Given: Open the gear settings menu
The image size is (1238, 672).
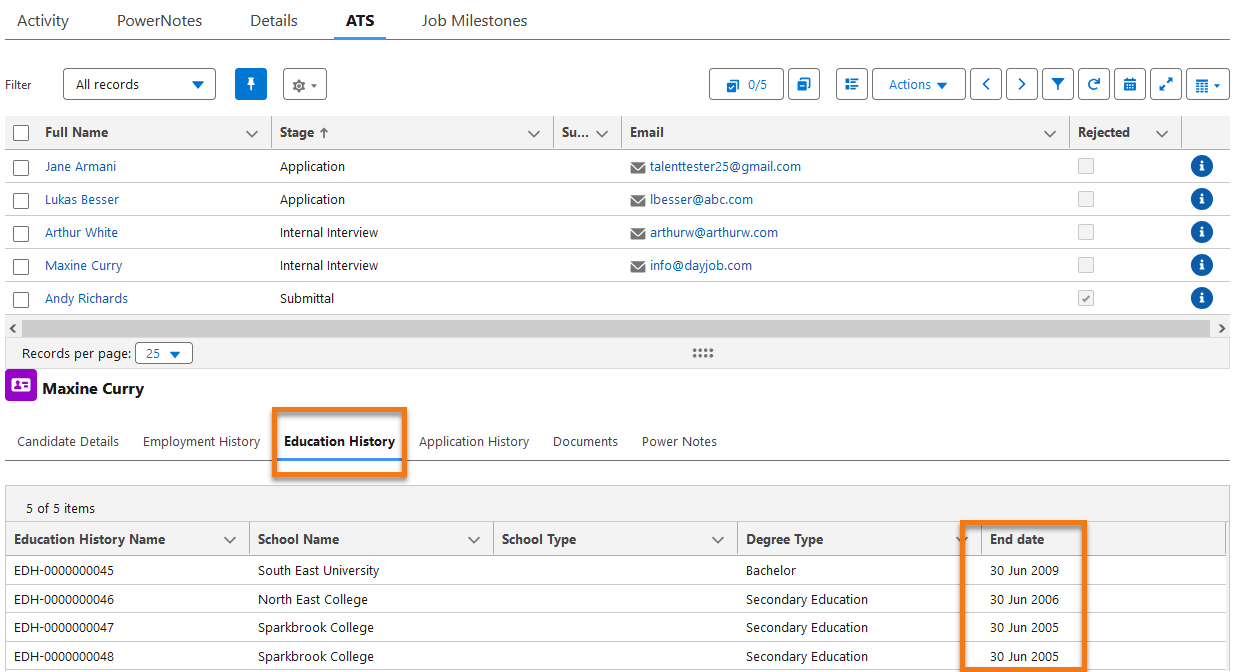Looking at the screenshot, I should 305,85.
